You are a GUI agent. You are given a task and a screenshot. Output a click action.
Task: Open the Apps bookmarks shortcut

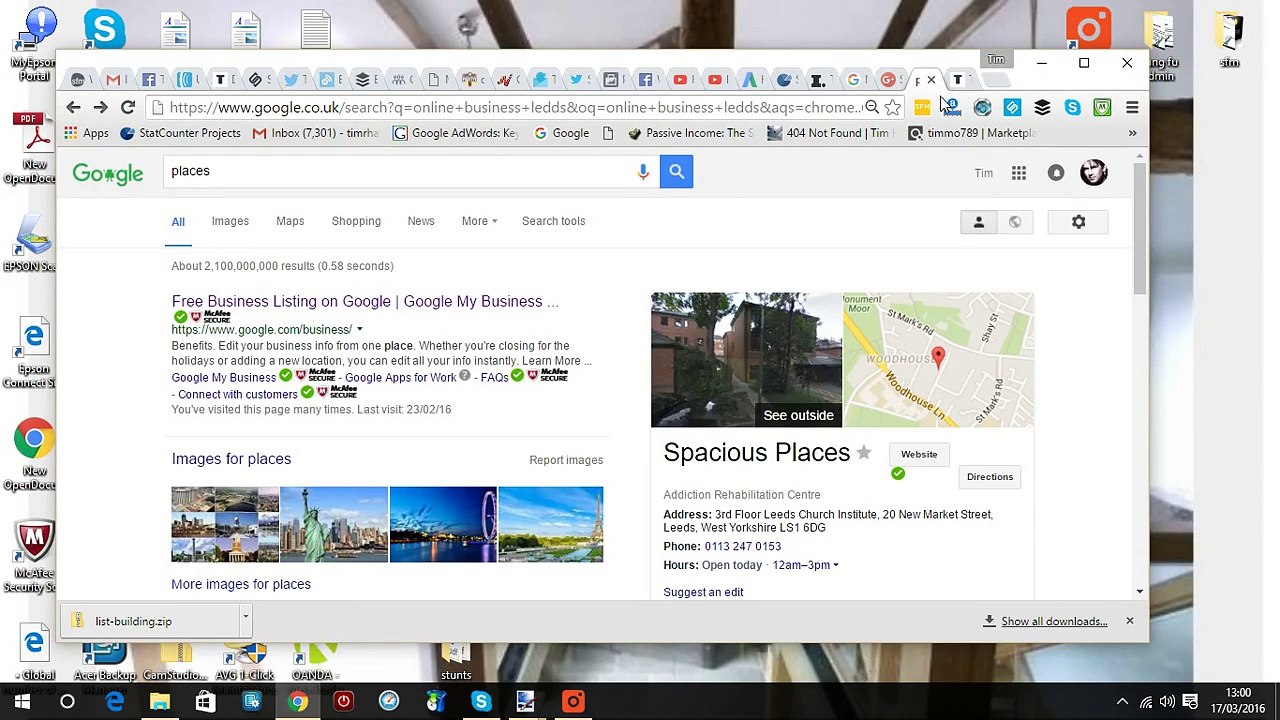[86, 133]
